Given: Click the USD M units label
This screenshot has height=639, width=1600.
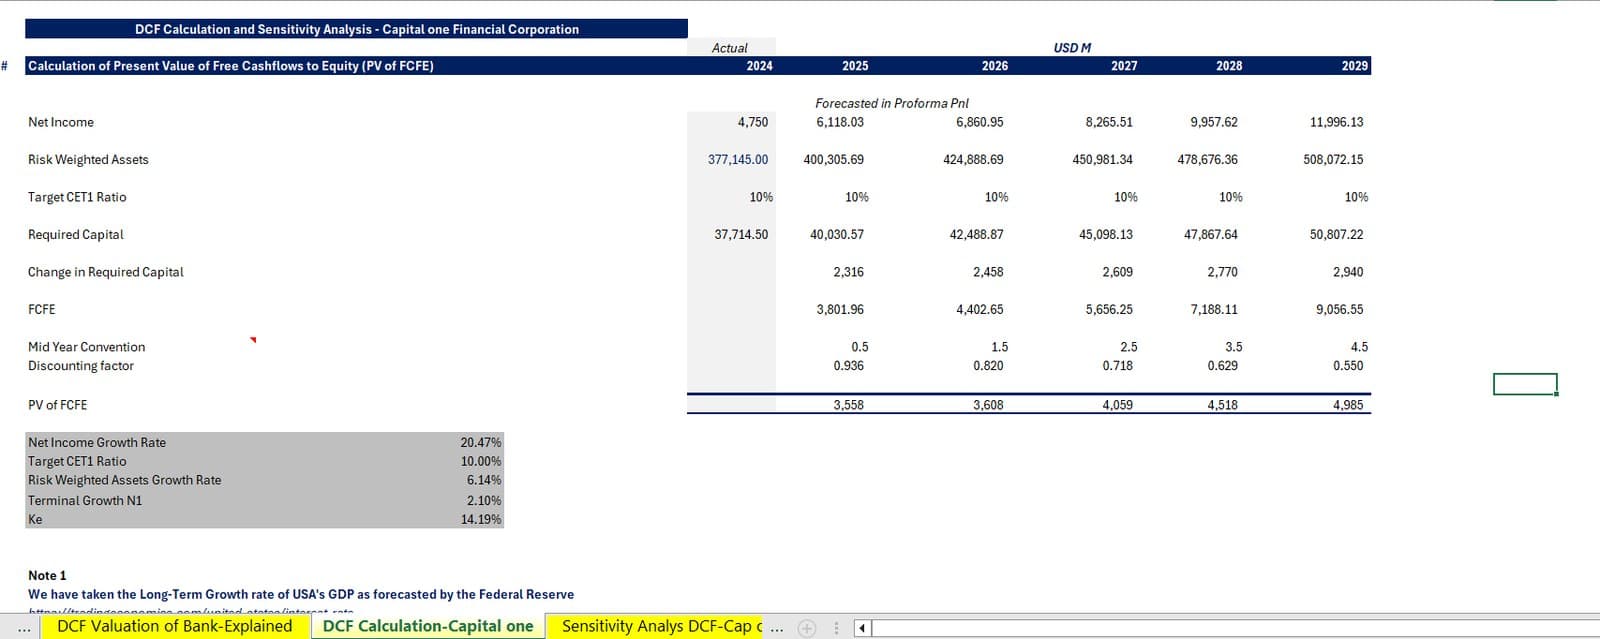Looking at the screenshot, I should coord(1072,48).
